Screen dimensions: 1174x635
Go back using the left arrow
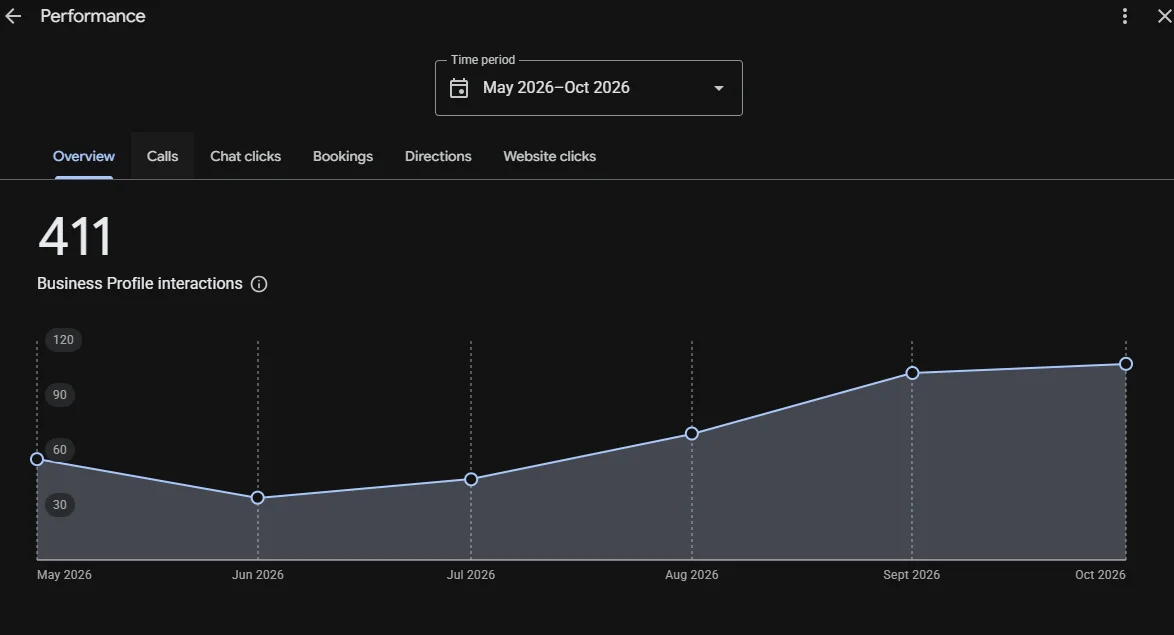13,16
